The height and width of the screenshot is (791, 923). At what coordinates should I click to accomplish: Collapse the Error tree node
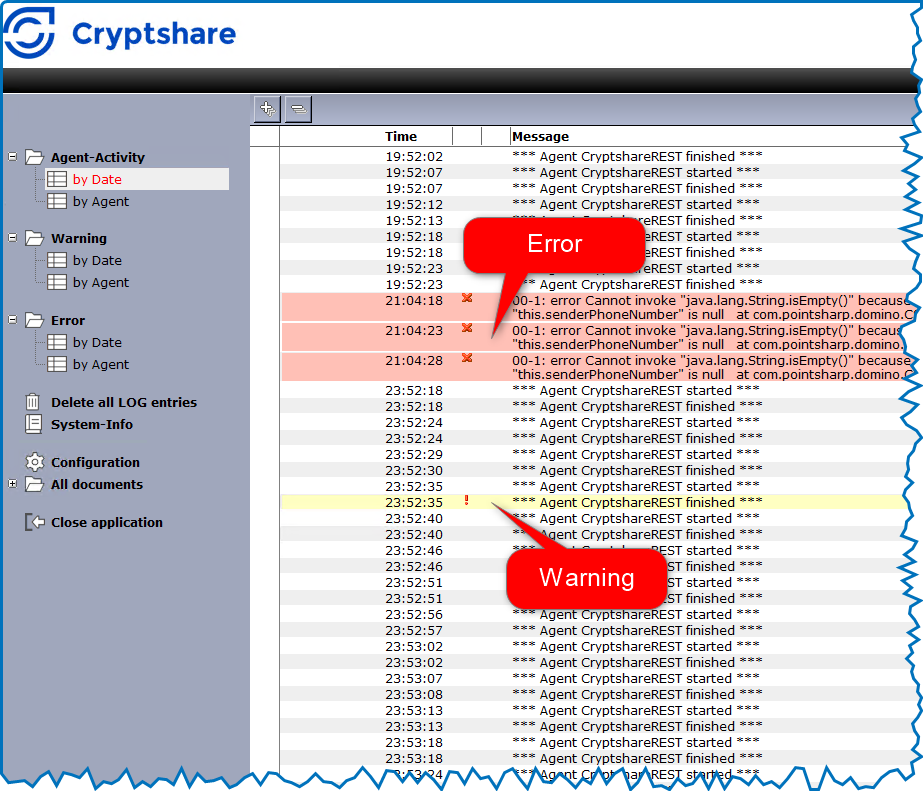pyautogui.click(x=13, y=320)
